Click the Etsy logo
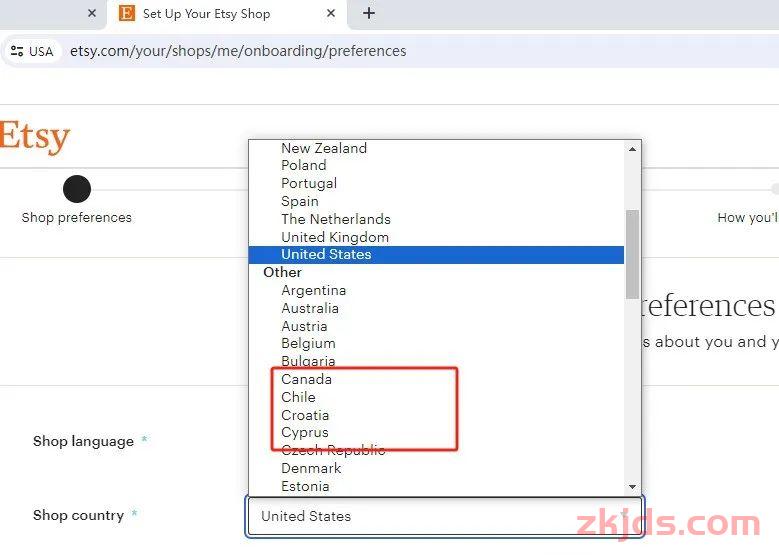779x555 pixels. pos(34,136)
